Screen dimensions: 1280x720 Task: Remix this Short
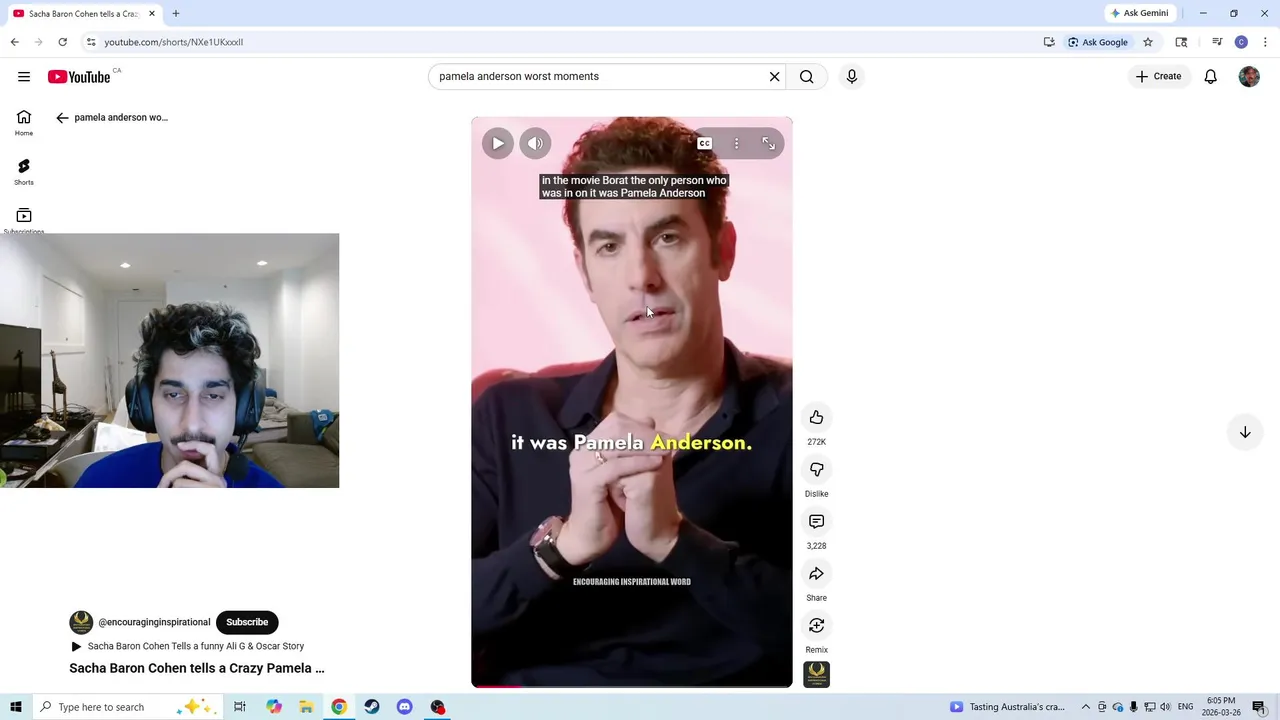tap(816, 625)
